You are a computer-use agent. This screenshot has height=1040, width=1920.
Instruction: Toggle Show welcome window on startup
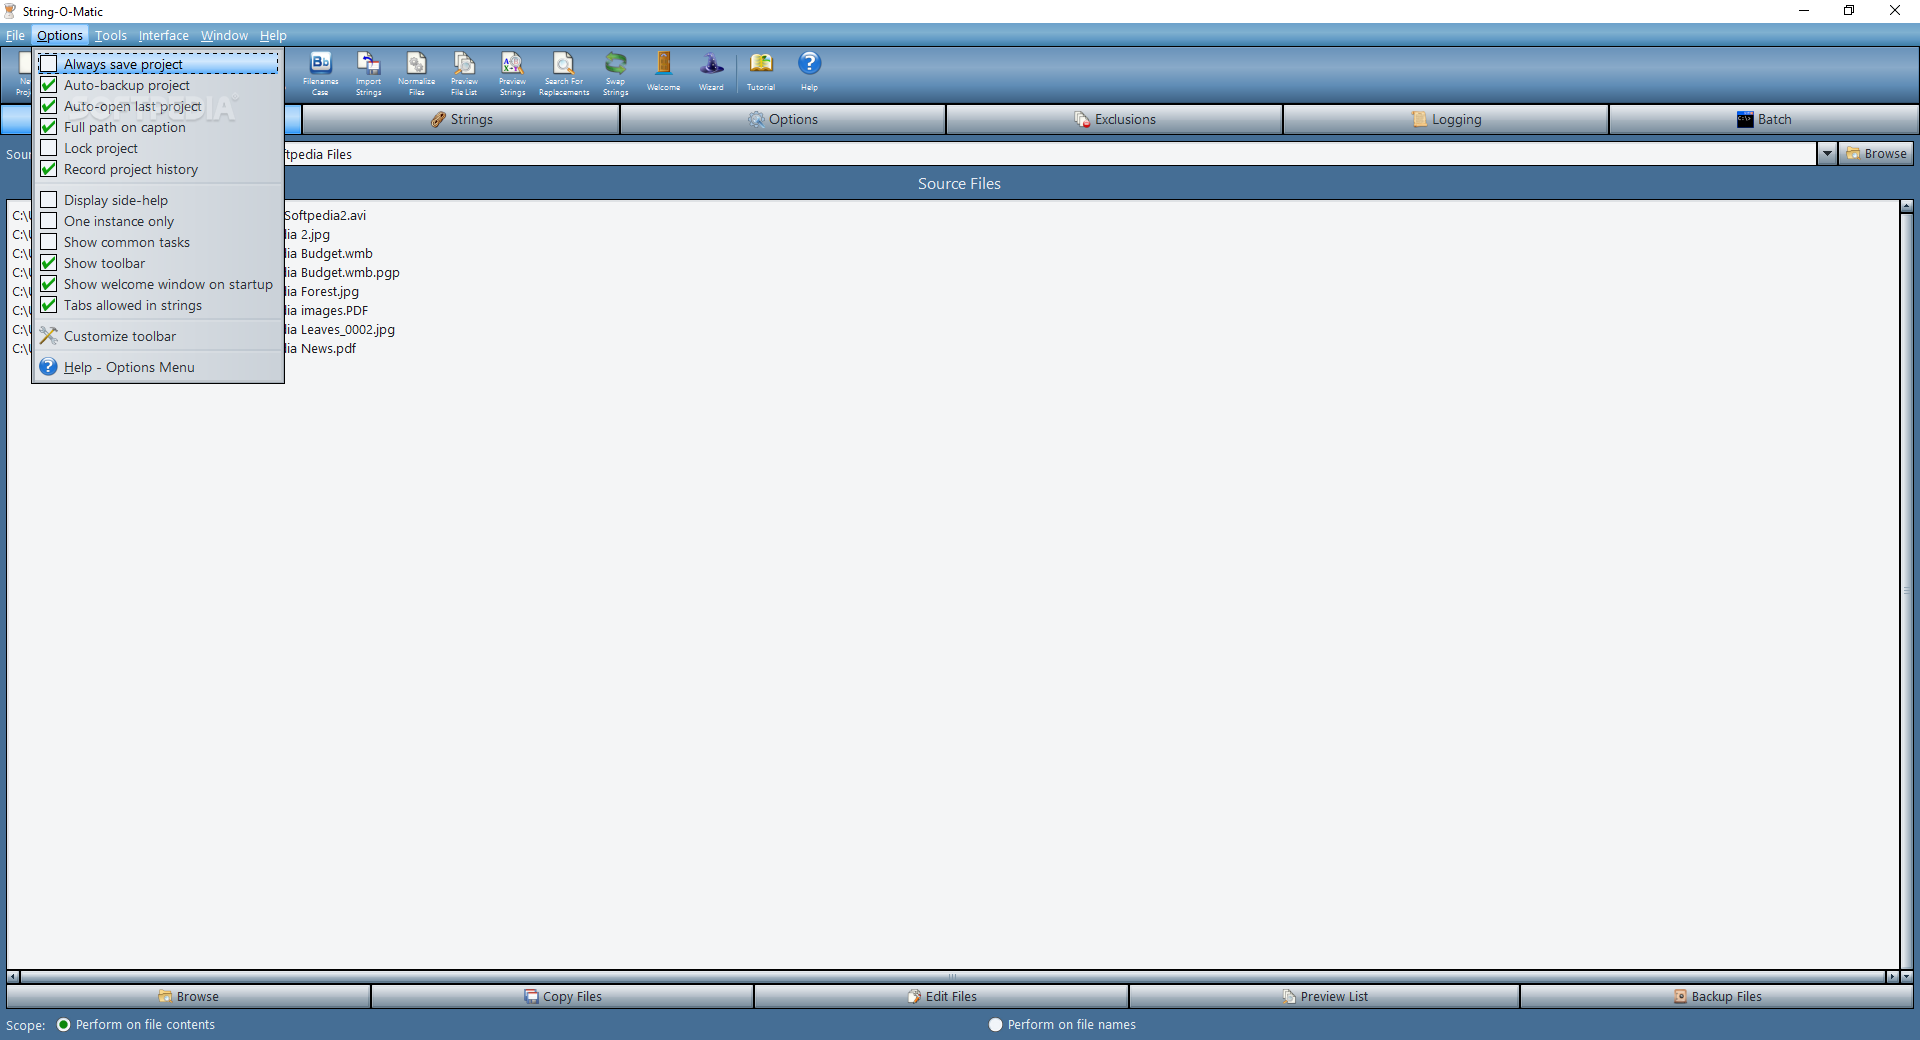tap(49, 284)
